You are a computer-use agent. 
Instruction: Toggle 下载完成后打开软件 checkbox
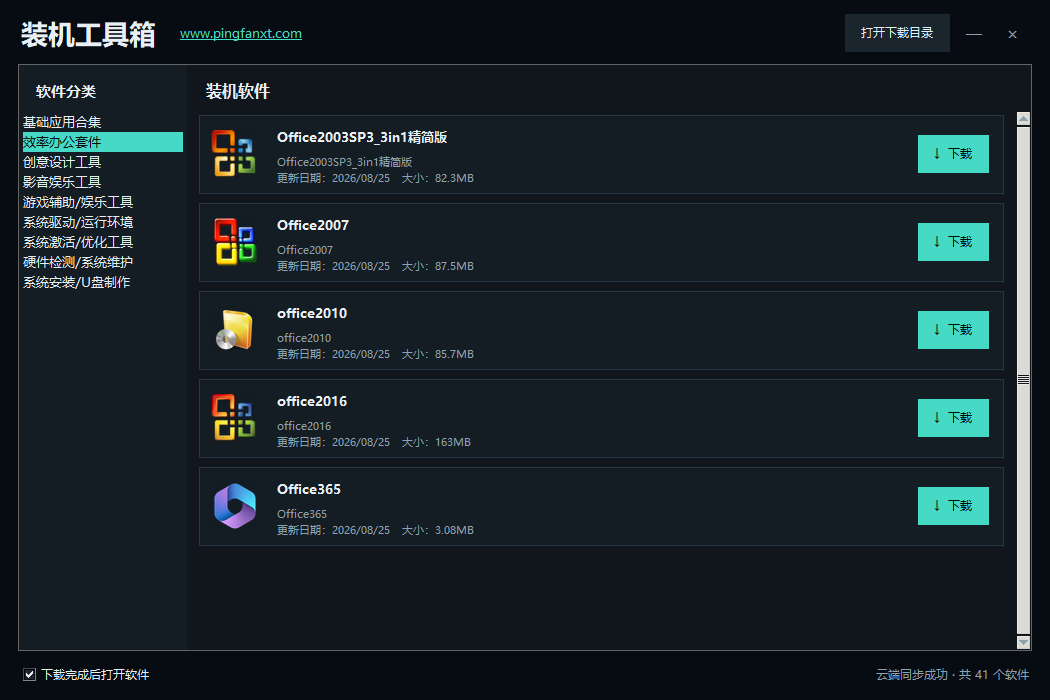pos(29,675)
